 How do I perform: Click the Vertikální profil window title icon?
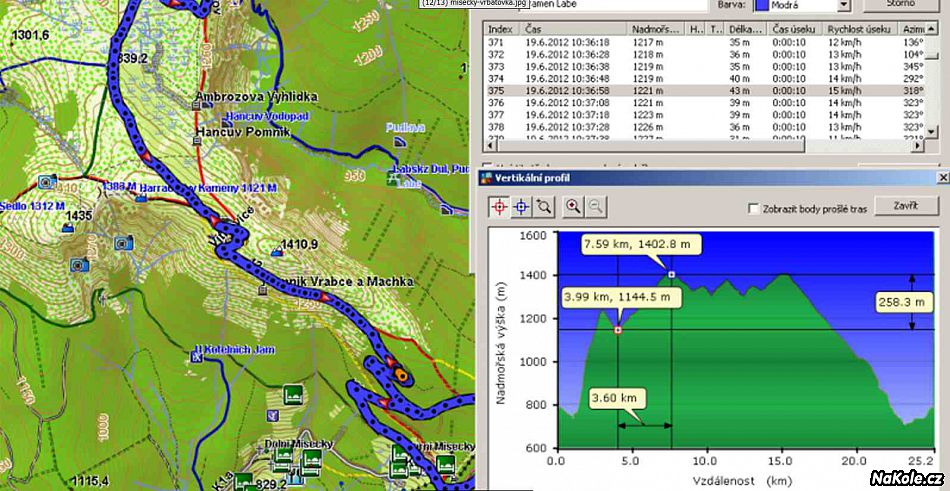click(486, 178)
